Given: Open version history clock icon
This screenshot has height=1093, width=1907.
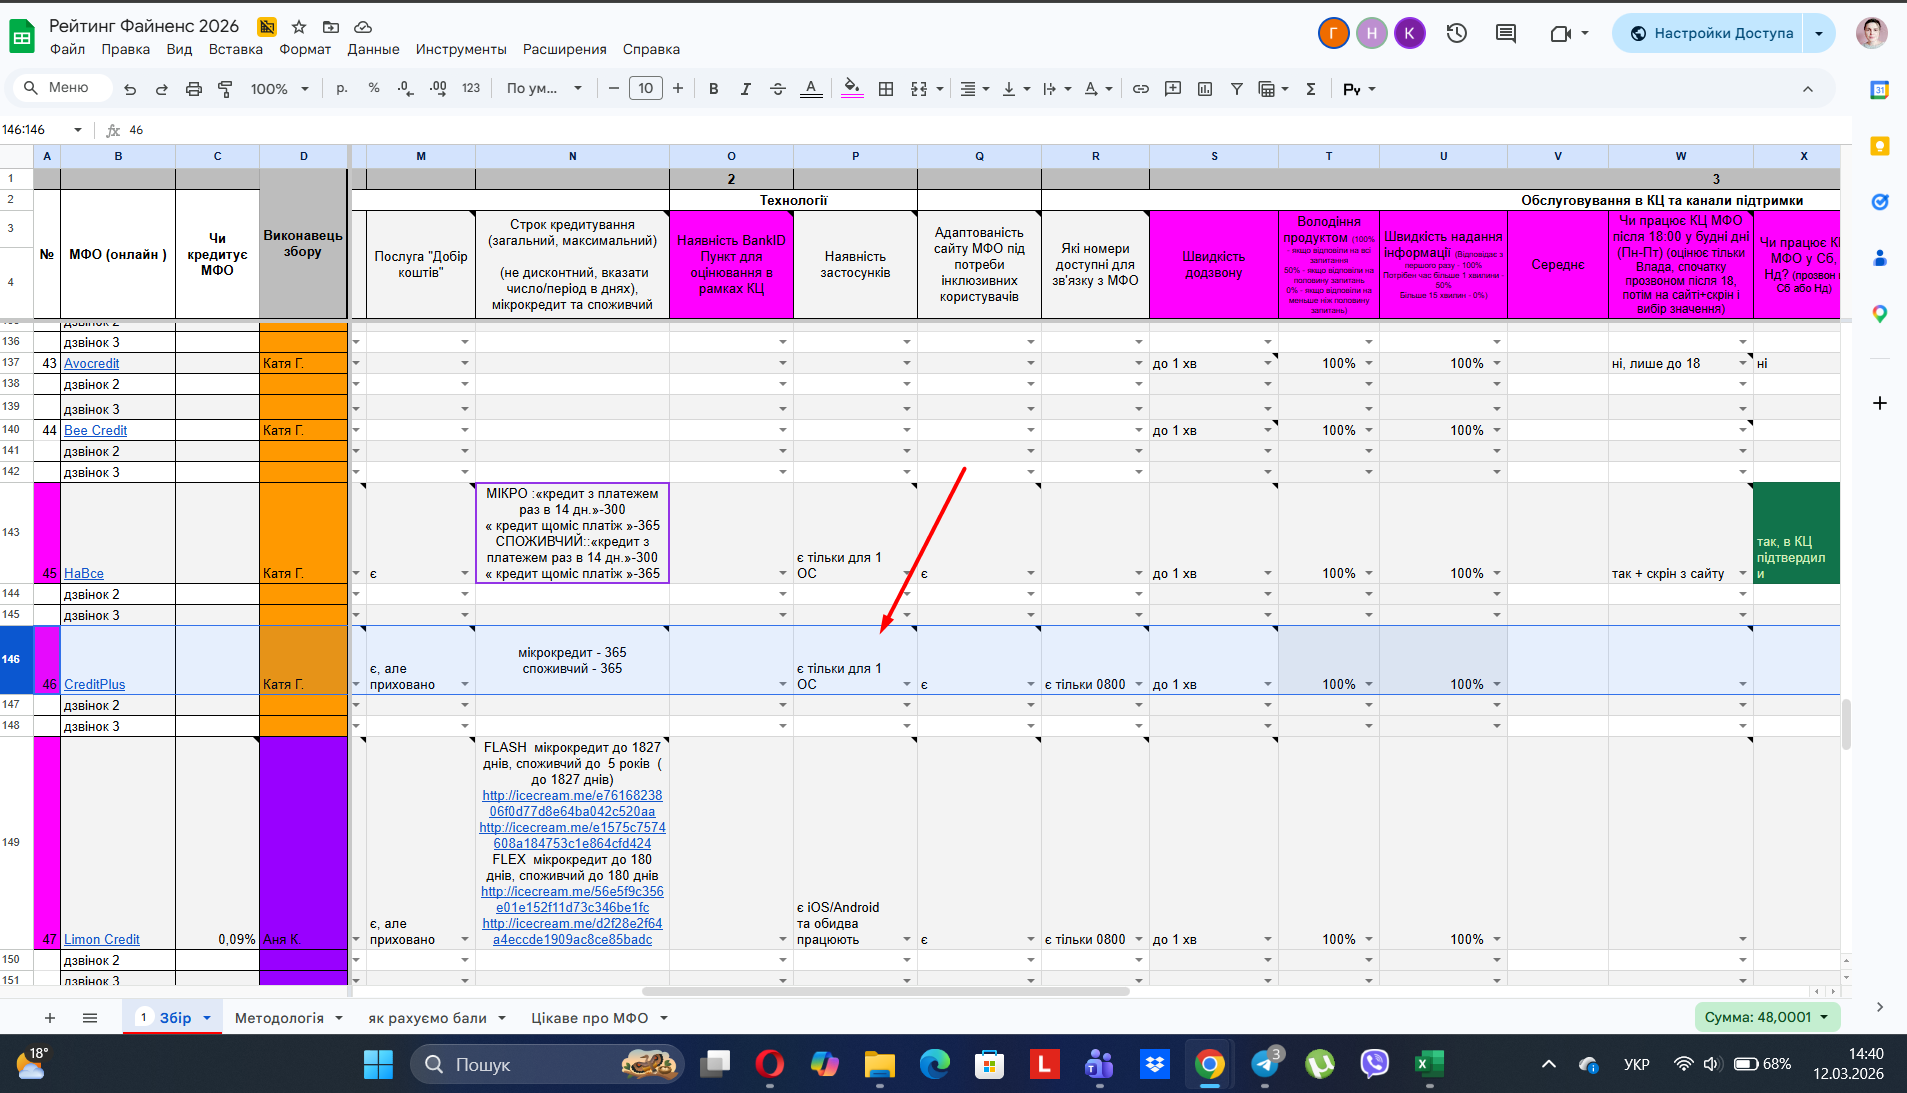Looking at the screenshot, I should point(1457,33).
